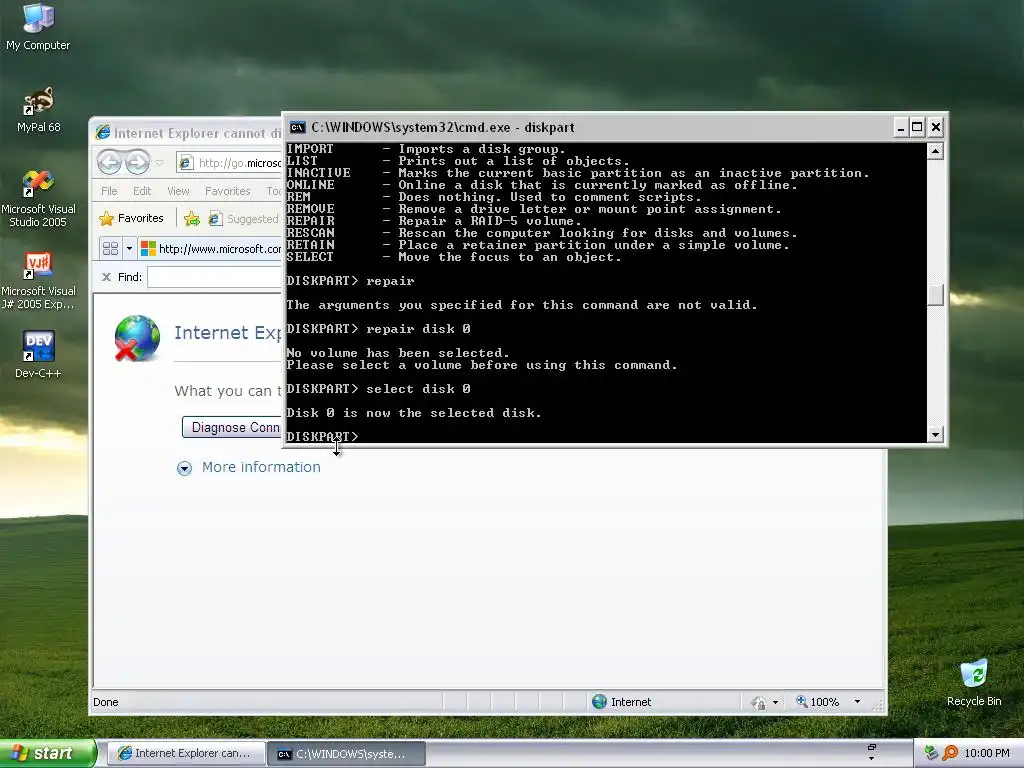Click the command prompt scroll down arrow

pyautogui.click(x=935, y=434)
